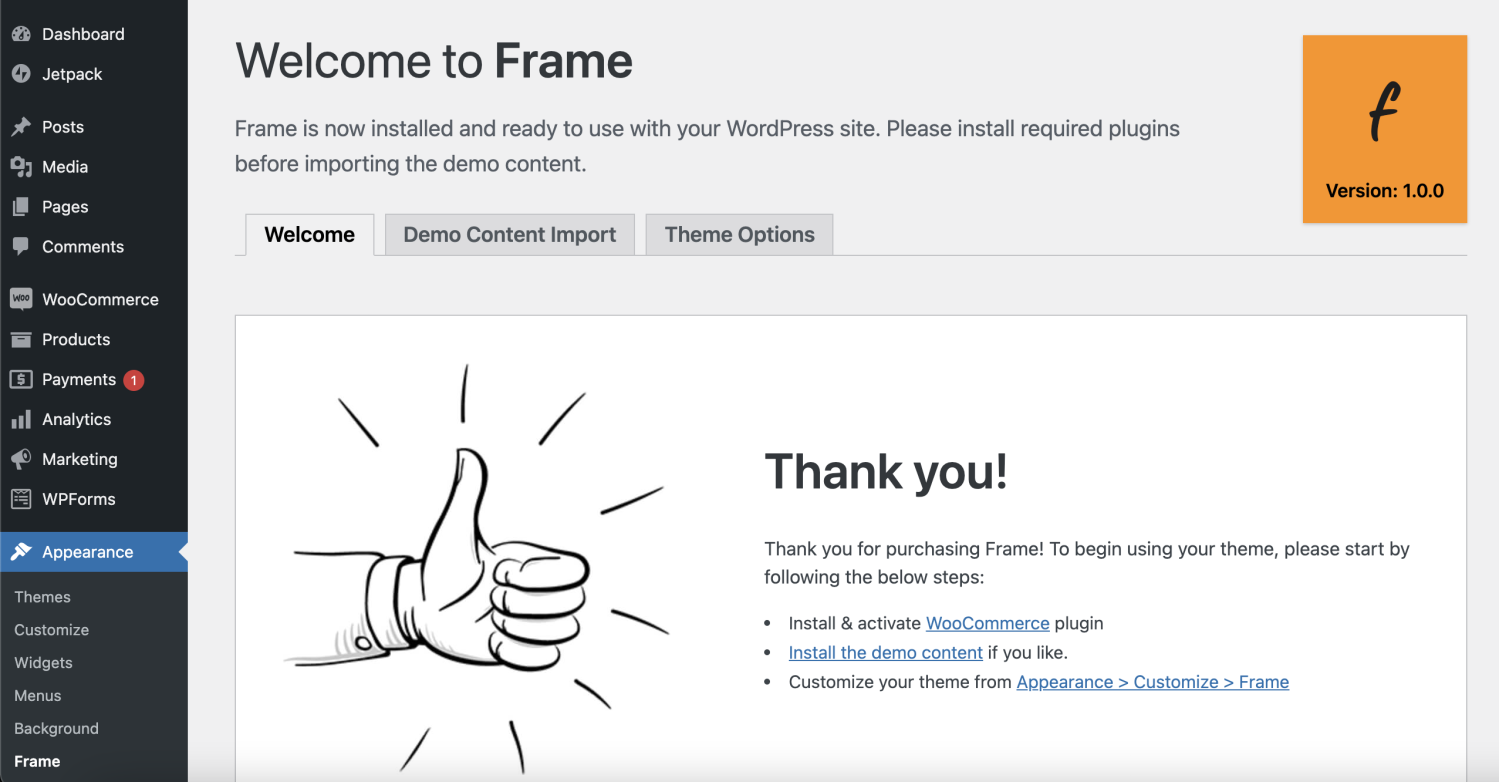Open the Widgets submenu item
Image resolution: width=1499 pixels, height=782 pixels.
click(43, 662)
